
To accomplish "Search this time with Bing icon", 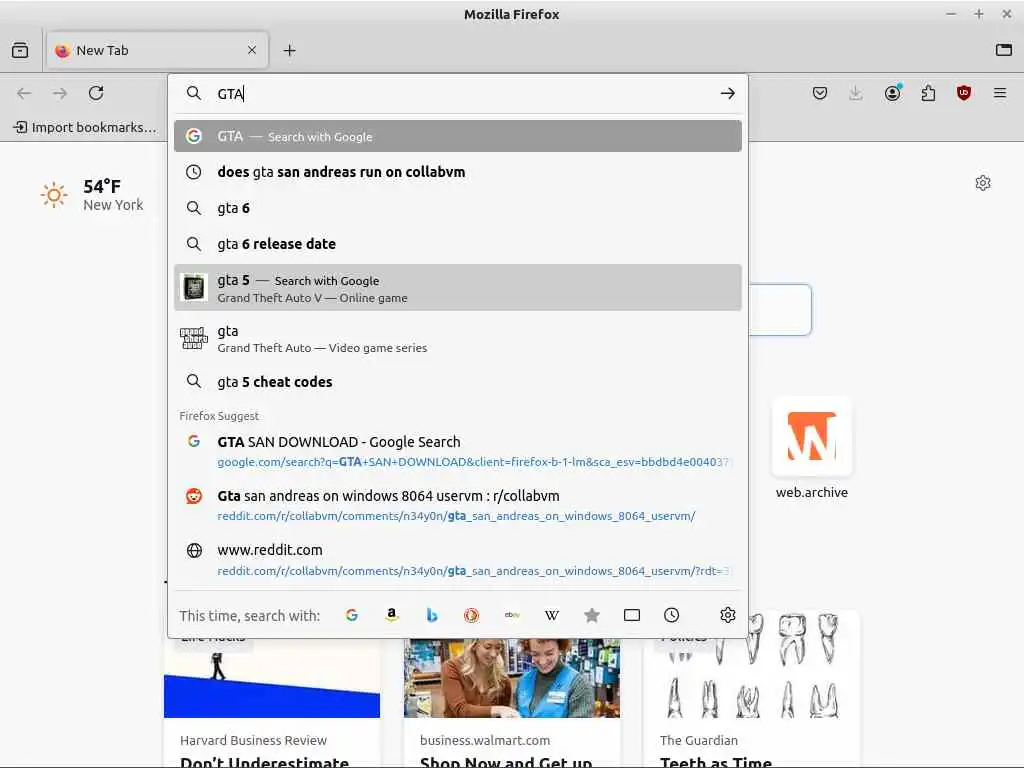I will [x=432, y=615].
